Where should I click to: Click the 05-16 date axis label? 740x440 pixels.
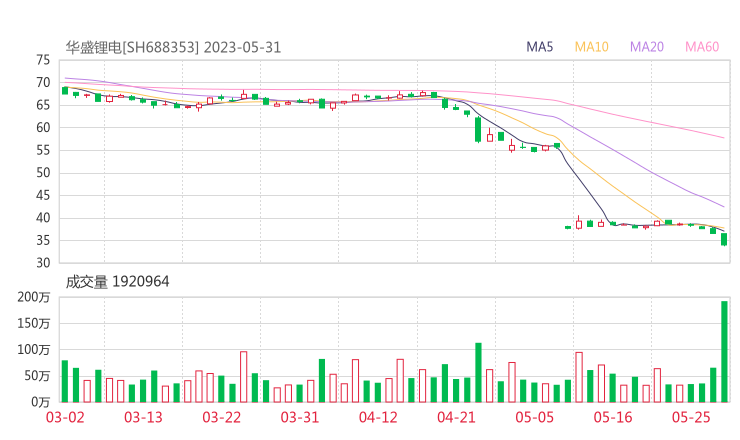click(x=613, y=417)
